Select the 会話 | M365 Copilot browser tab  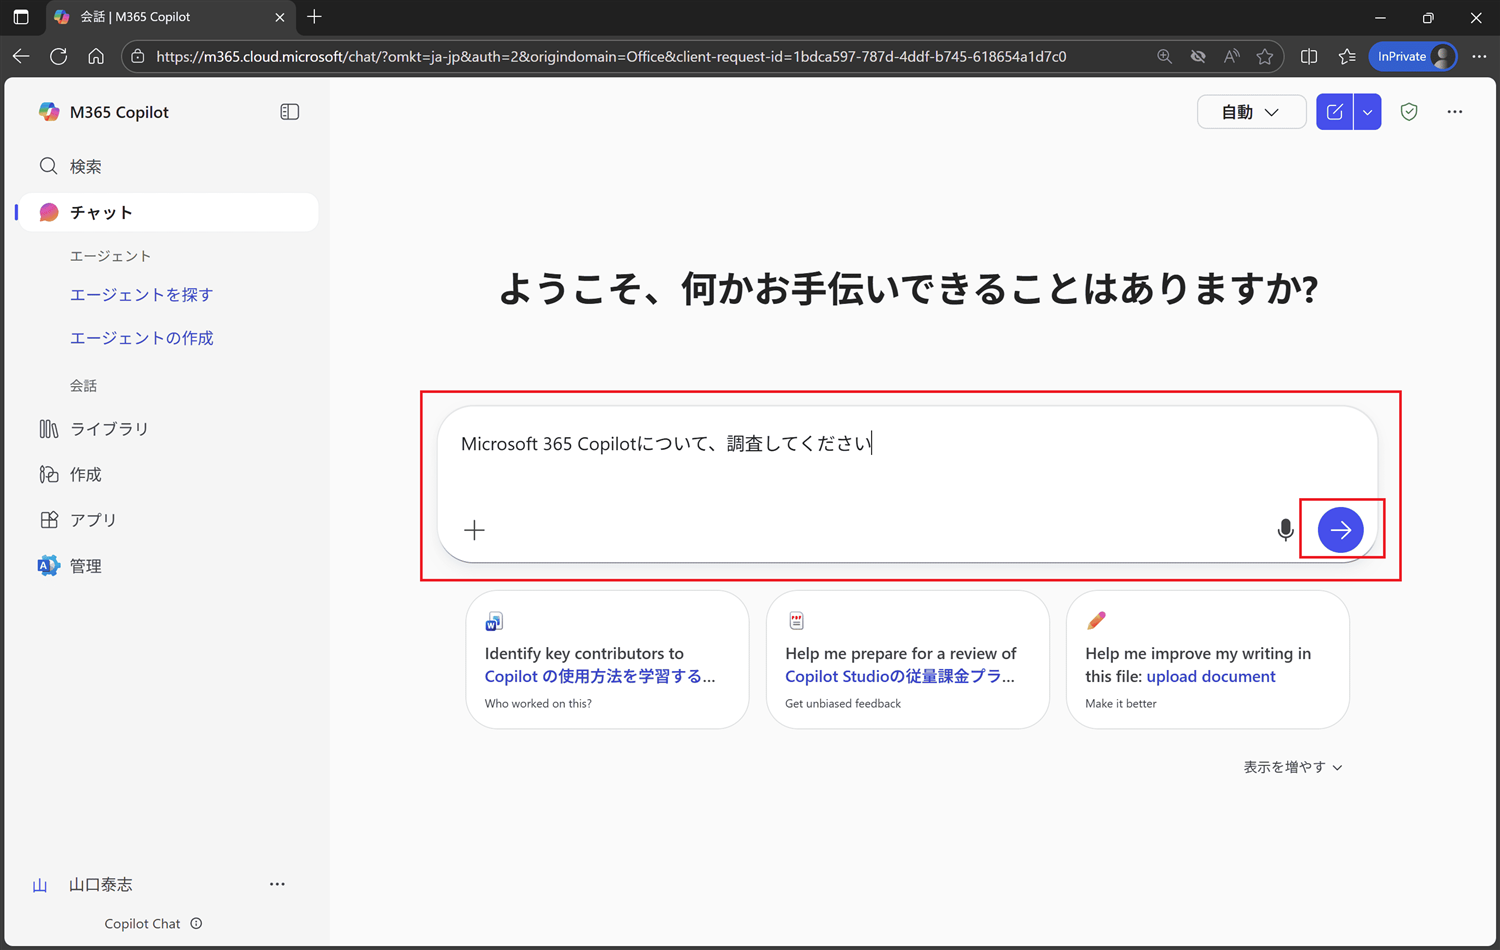tap(170, 17)
